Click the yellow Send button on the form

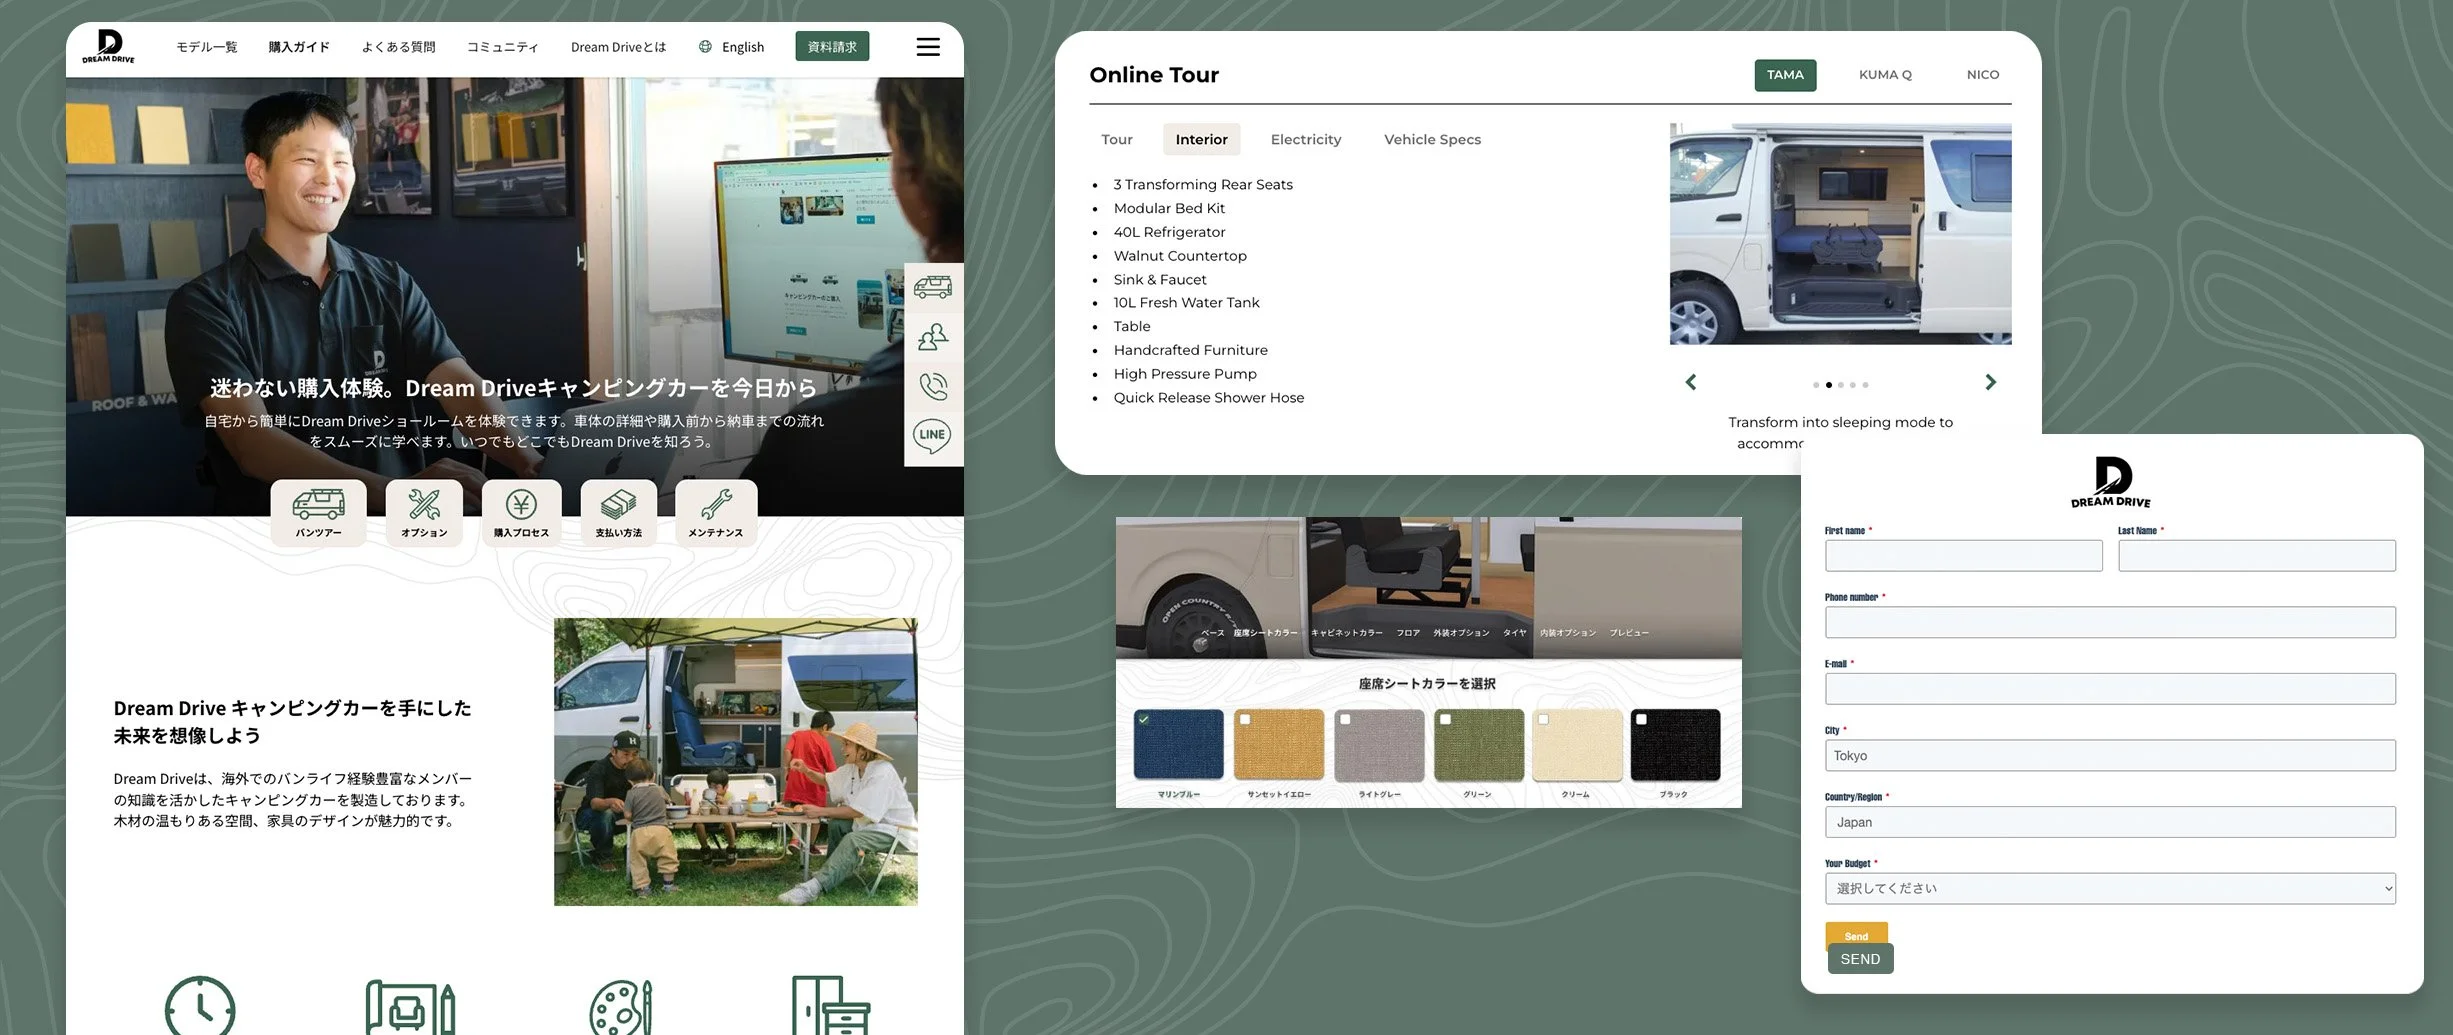(x=1856, y=934)
